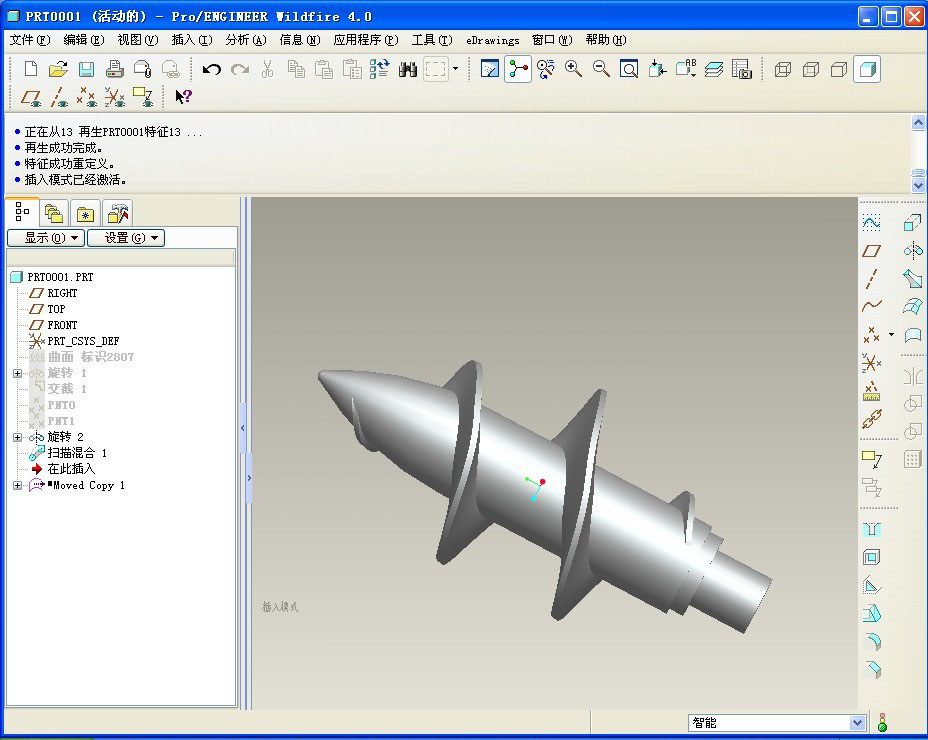This screenshot has width=928, height=740.
Task: Switch to the Folder Browser tab
Action: point(54,213)
